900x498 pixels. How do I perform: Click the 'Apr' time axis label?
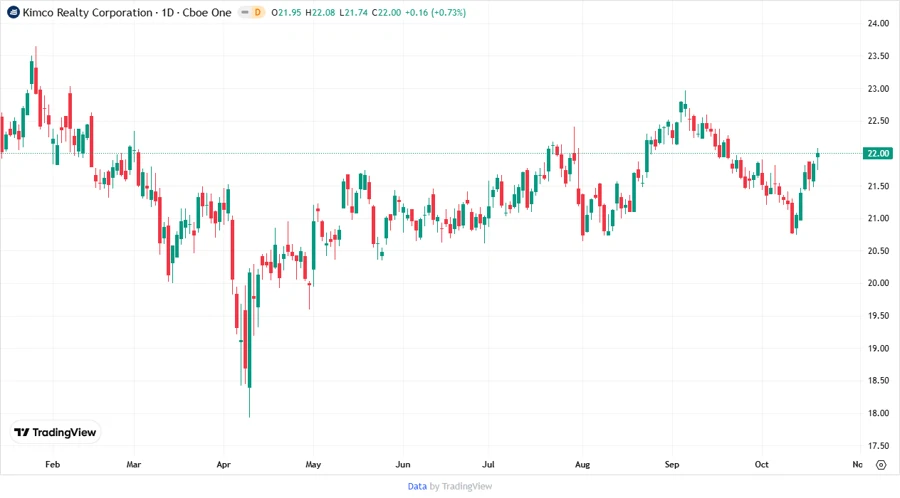[x=223, y=464]
